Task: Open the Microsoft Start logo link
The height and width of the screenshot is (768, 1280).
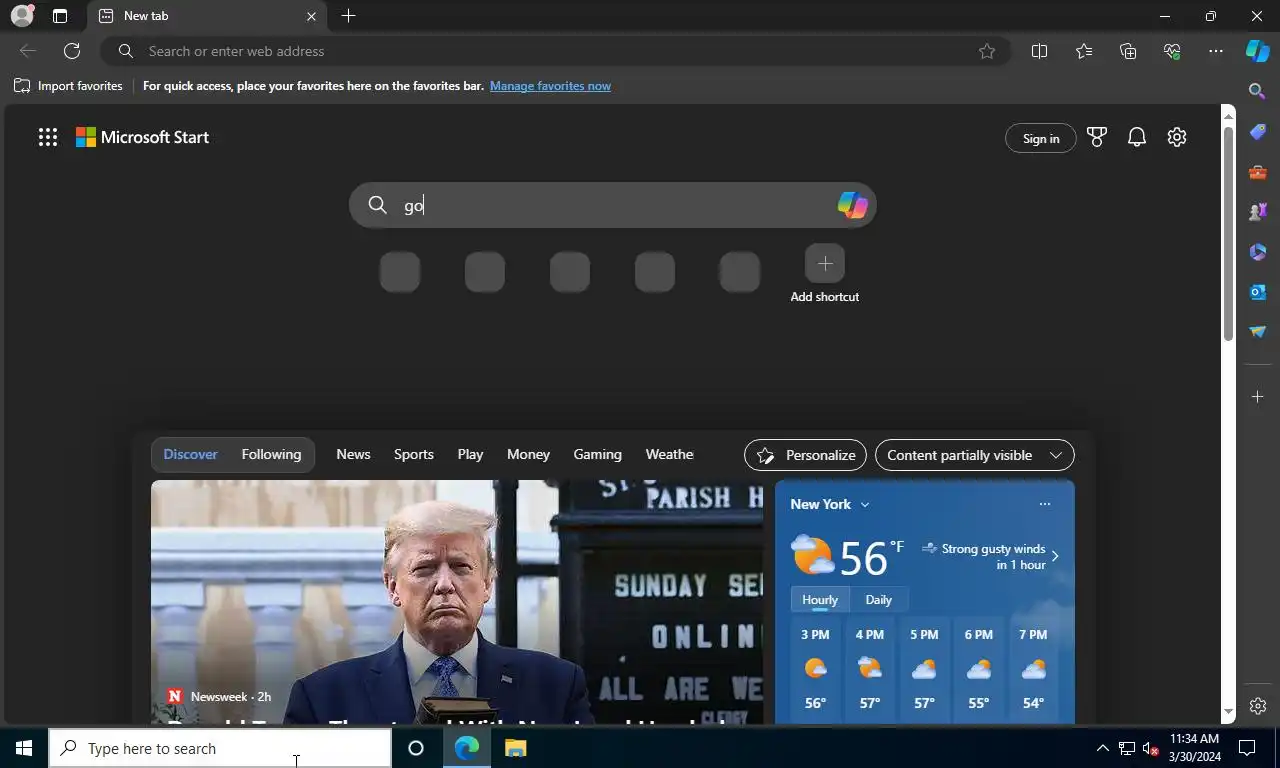Action: click(143, 138)
